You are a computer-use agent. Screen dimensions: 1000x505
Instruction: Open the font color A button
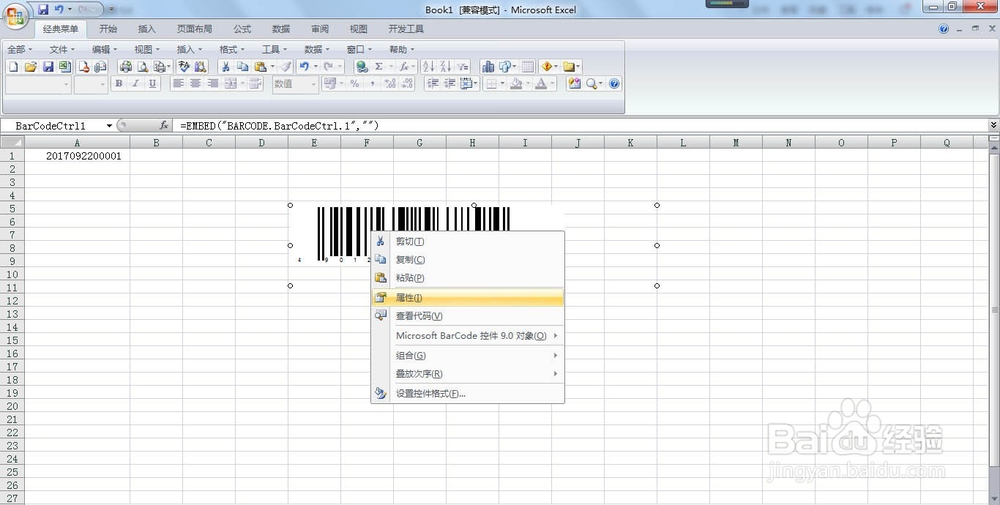(541, 84)
